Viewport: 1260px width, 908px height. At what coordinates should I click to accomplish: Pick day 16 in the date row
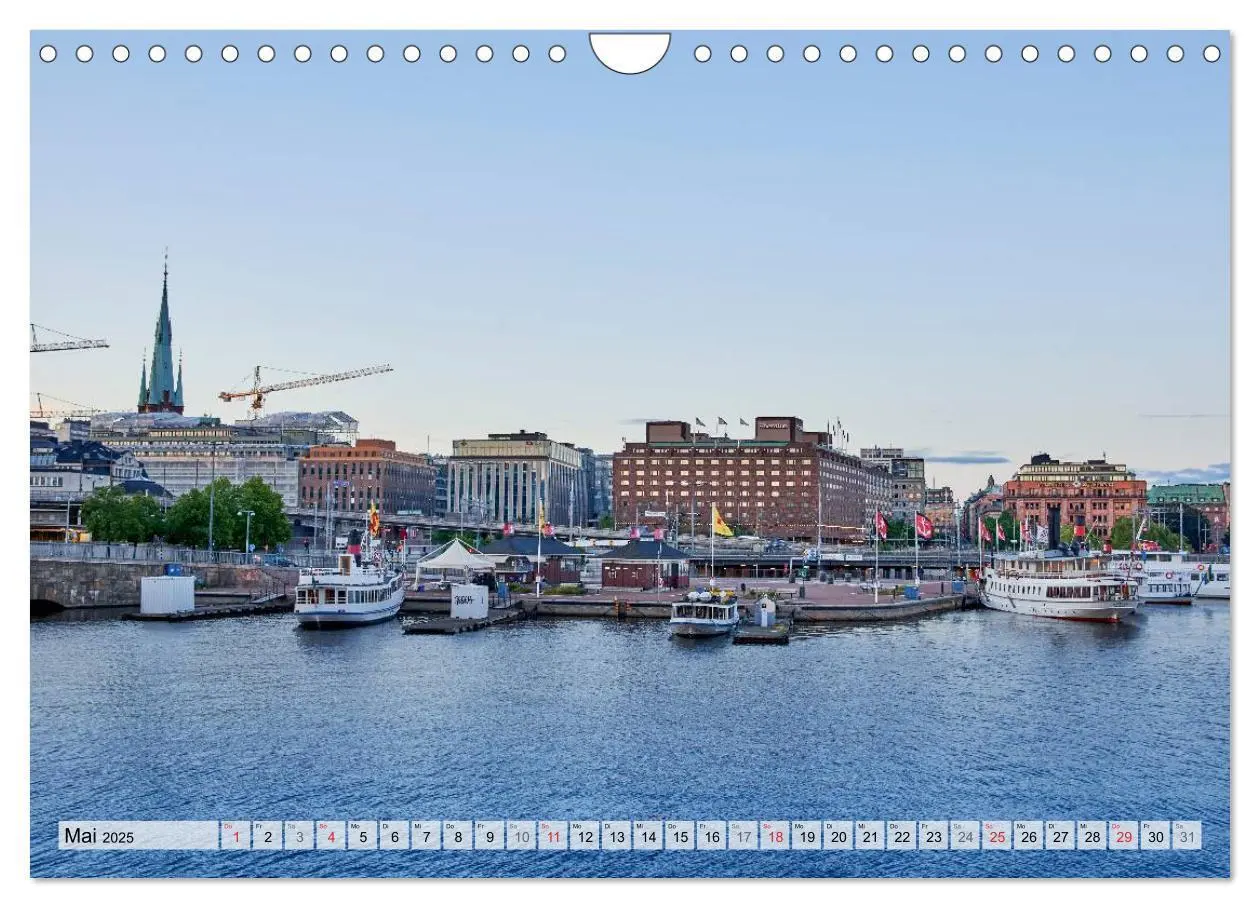pyautogui.click(x=712, y=836)
